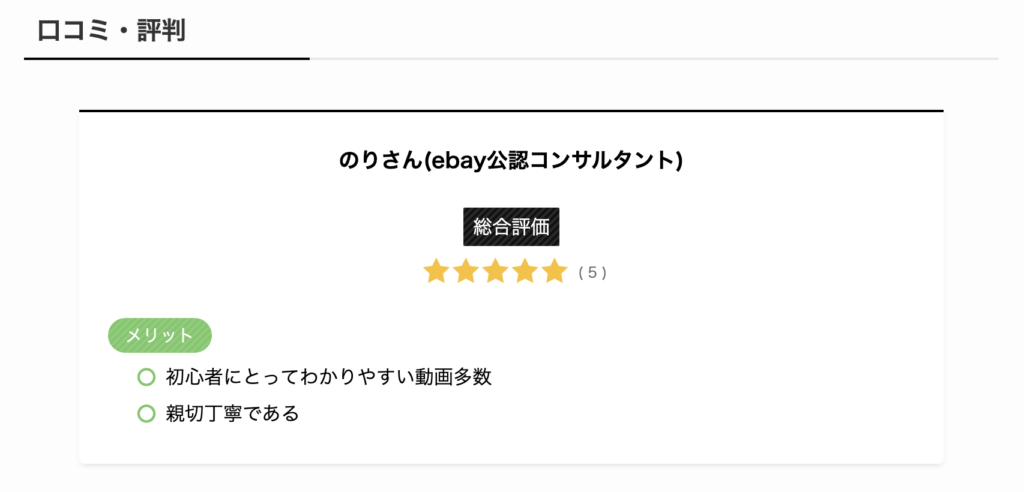Click green circle beside 親切丁寧である
The height and width of the screenshot is (492, 1024).
pos(146,414)
